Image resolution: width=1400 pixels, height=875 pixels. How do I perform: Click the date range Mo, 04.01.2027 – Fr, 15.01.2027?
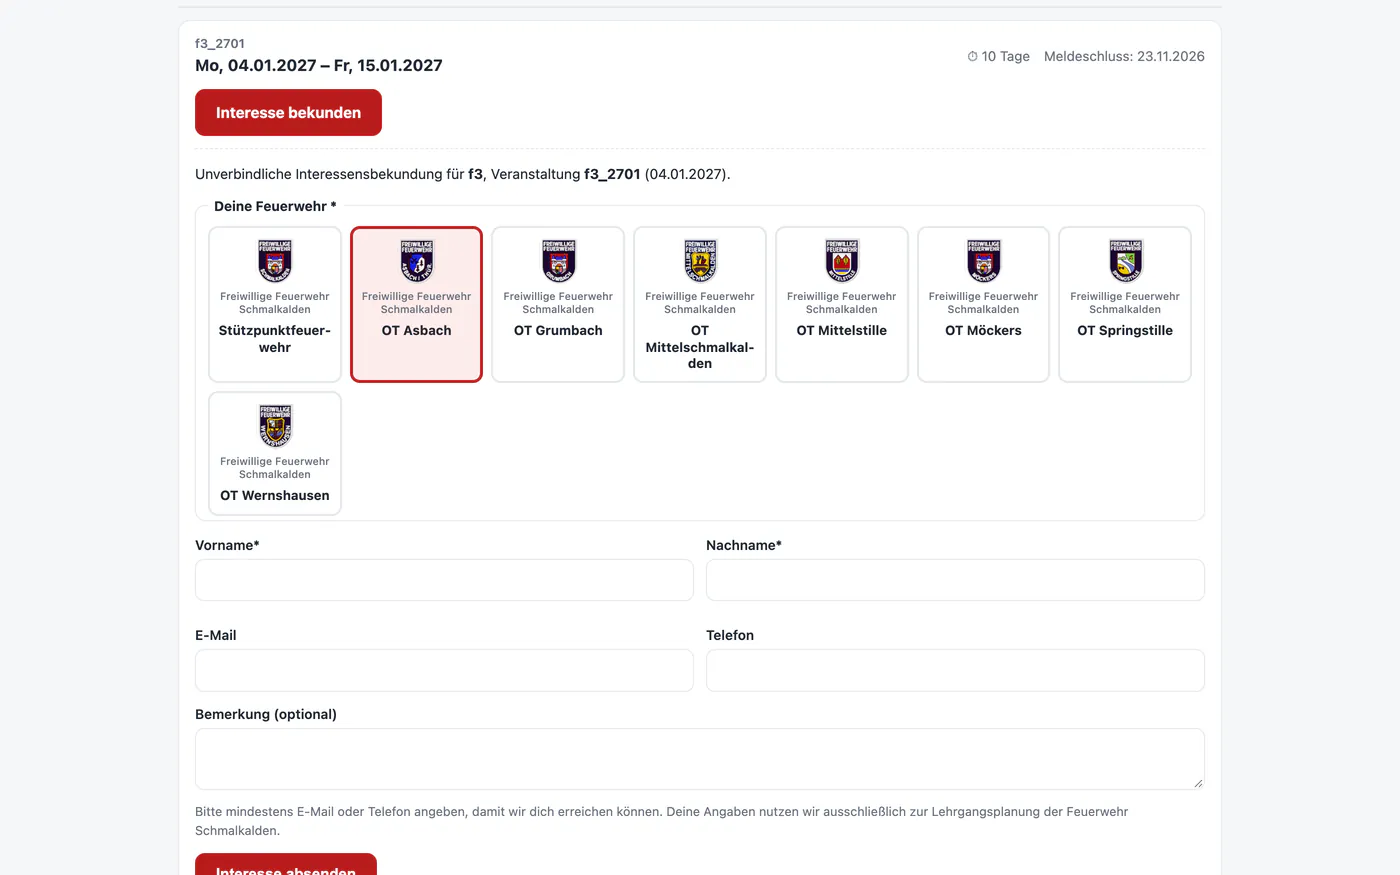pos(319,66)
